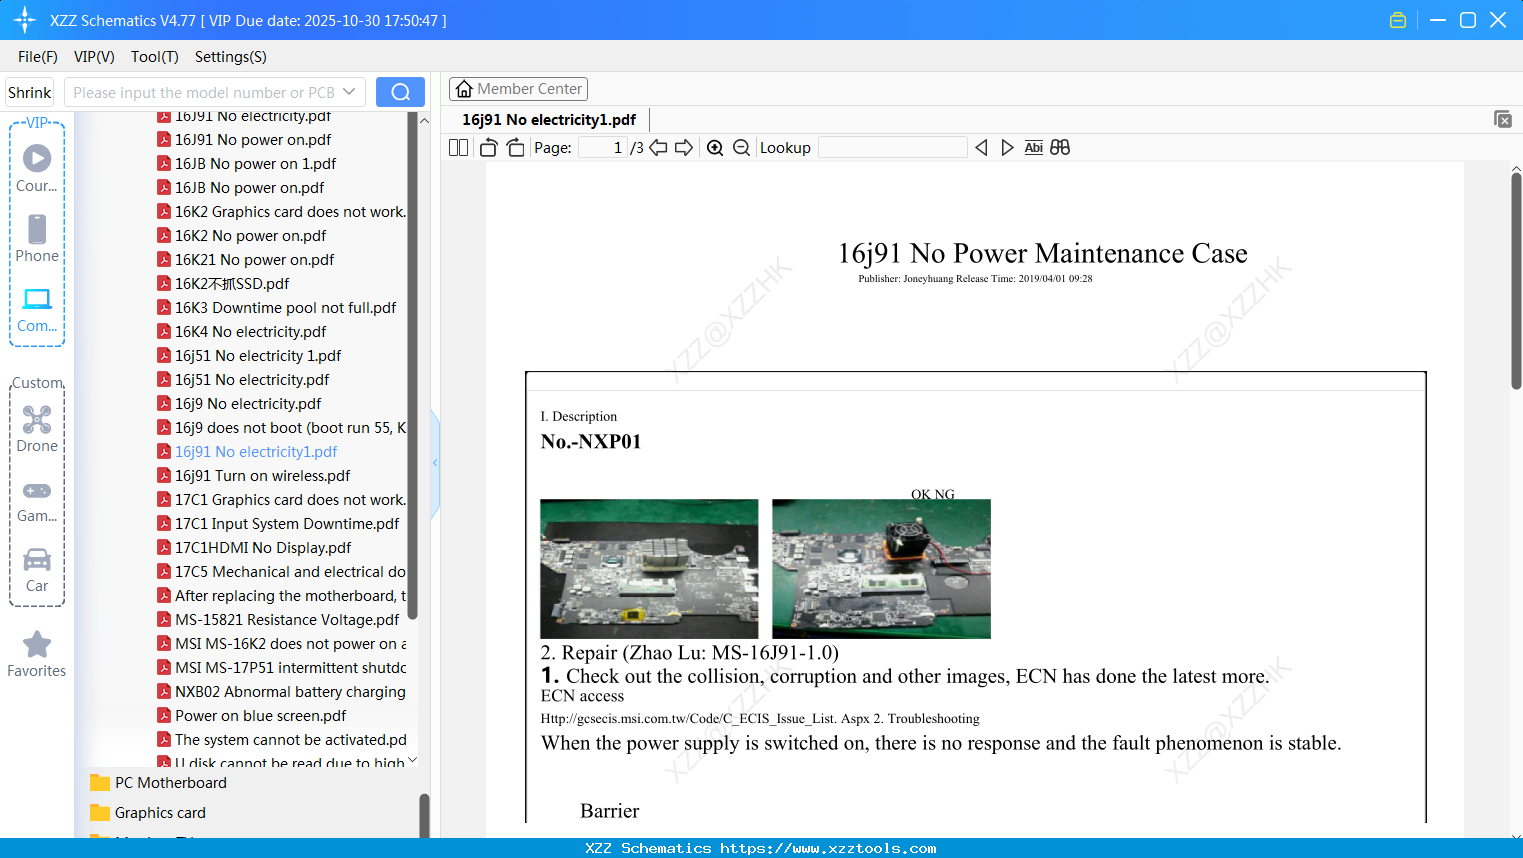The height and width of the screenshot is (858, 1523).
Task: Go to the previous page arrow
Action: (658, 148)
